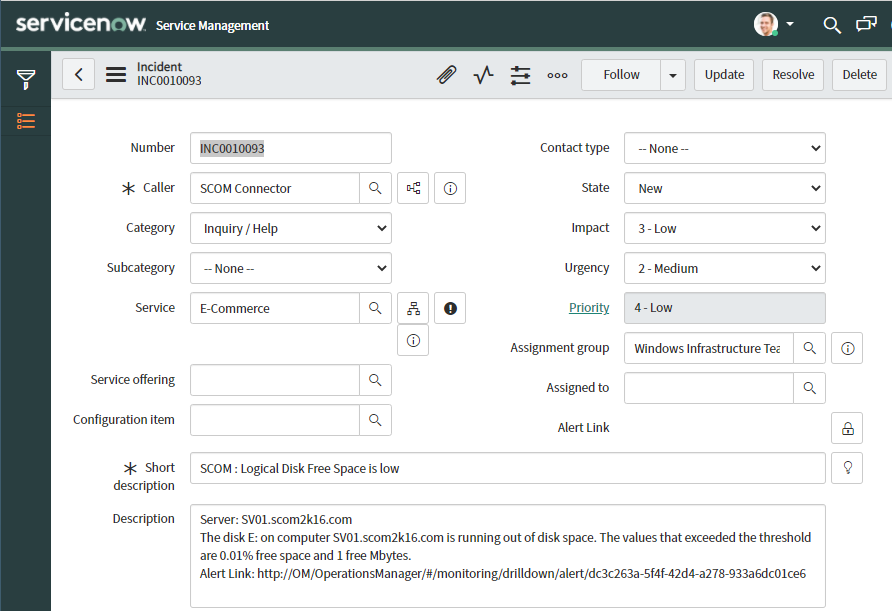
Task: Click the personalize form sliders icon
Action: click(521, 75)
